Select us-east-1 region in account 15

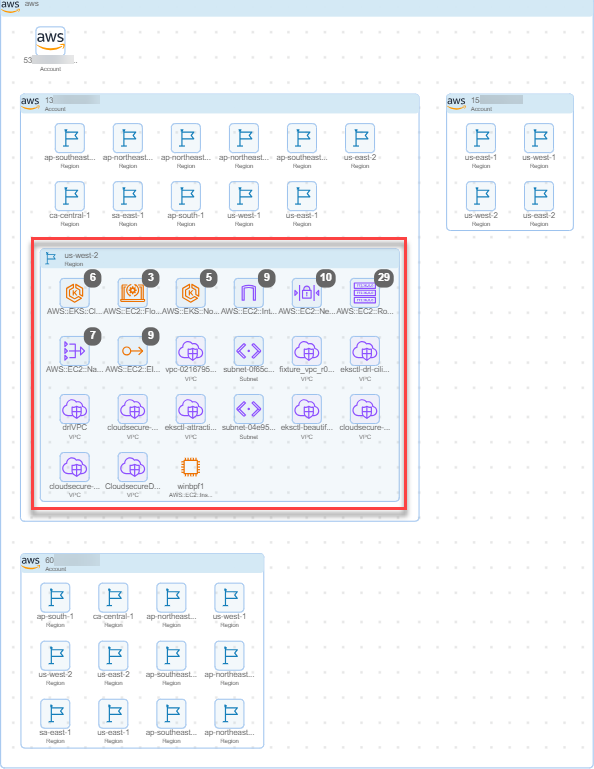(481, 138)
